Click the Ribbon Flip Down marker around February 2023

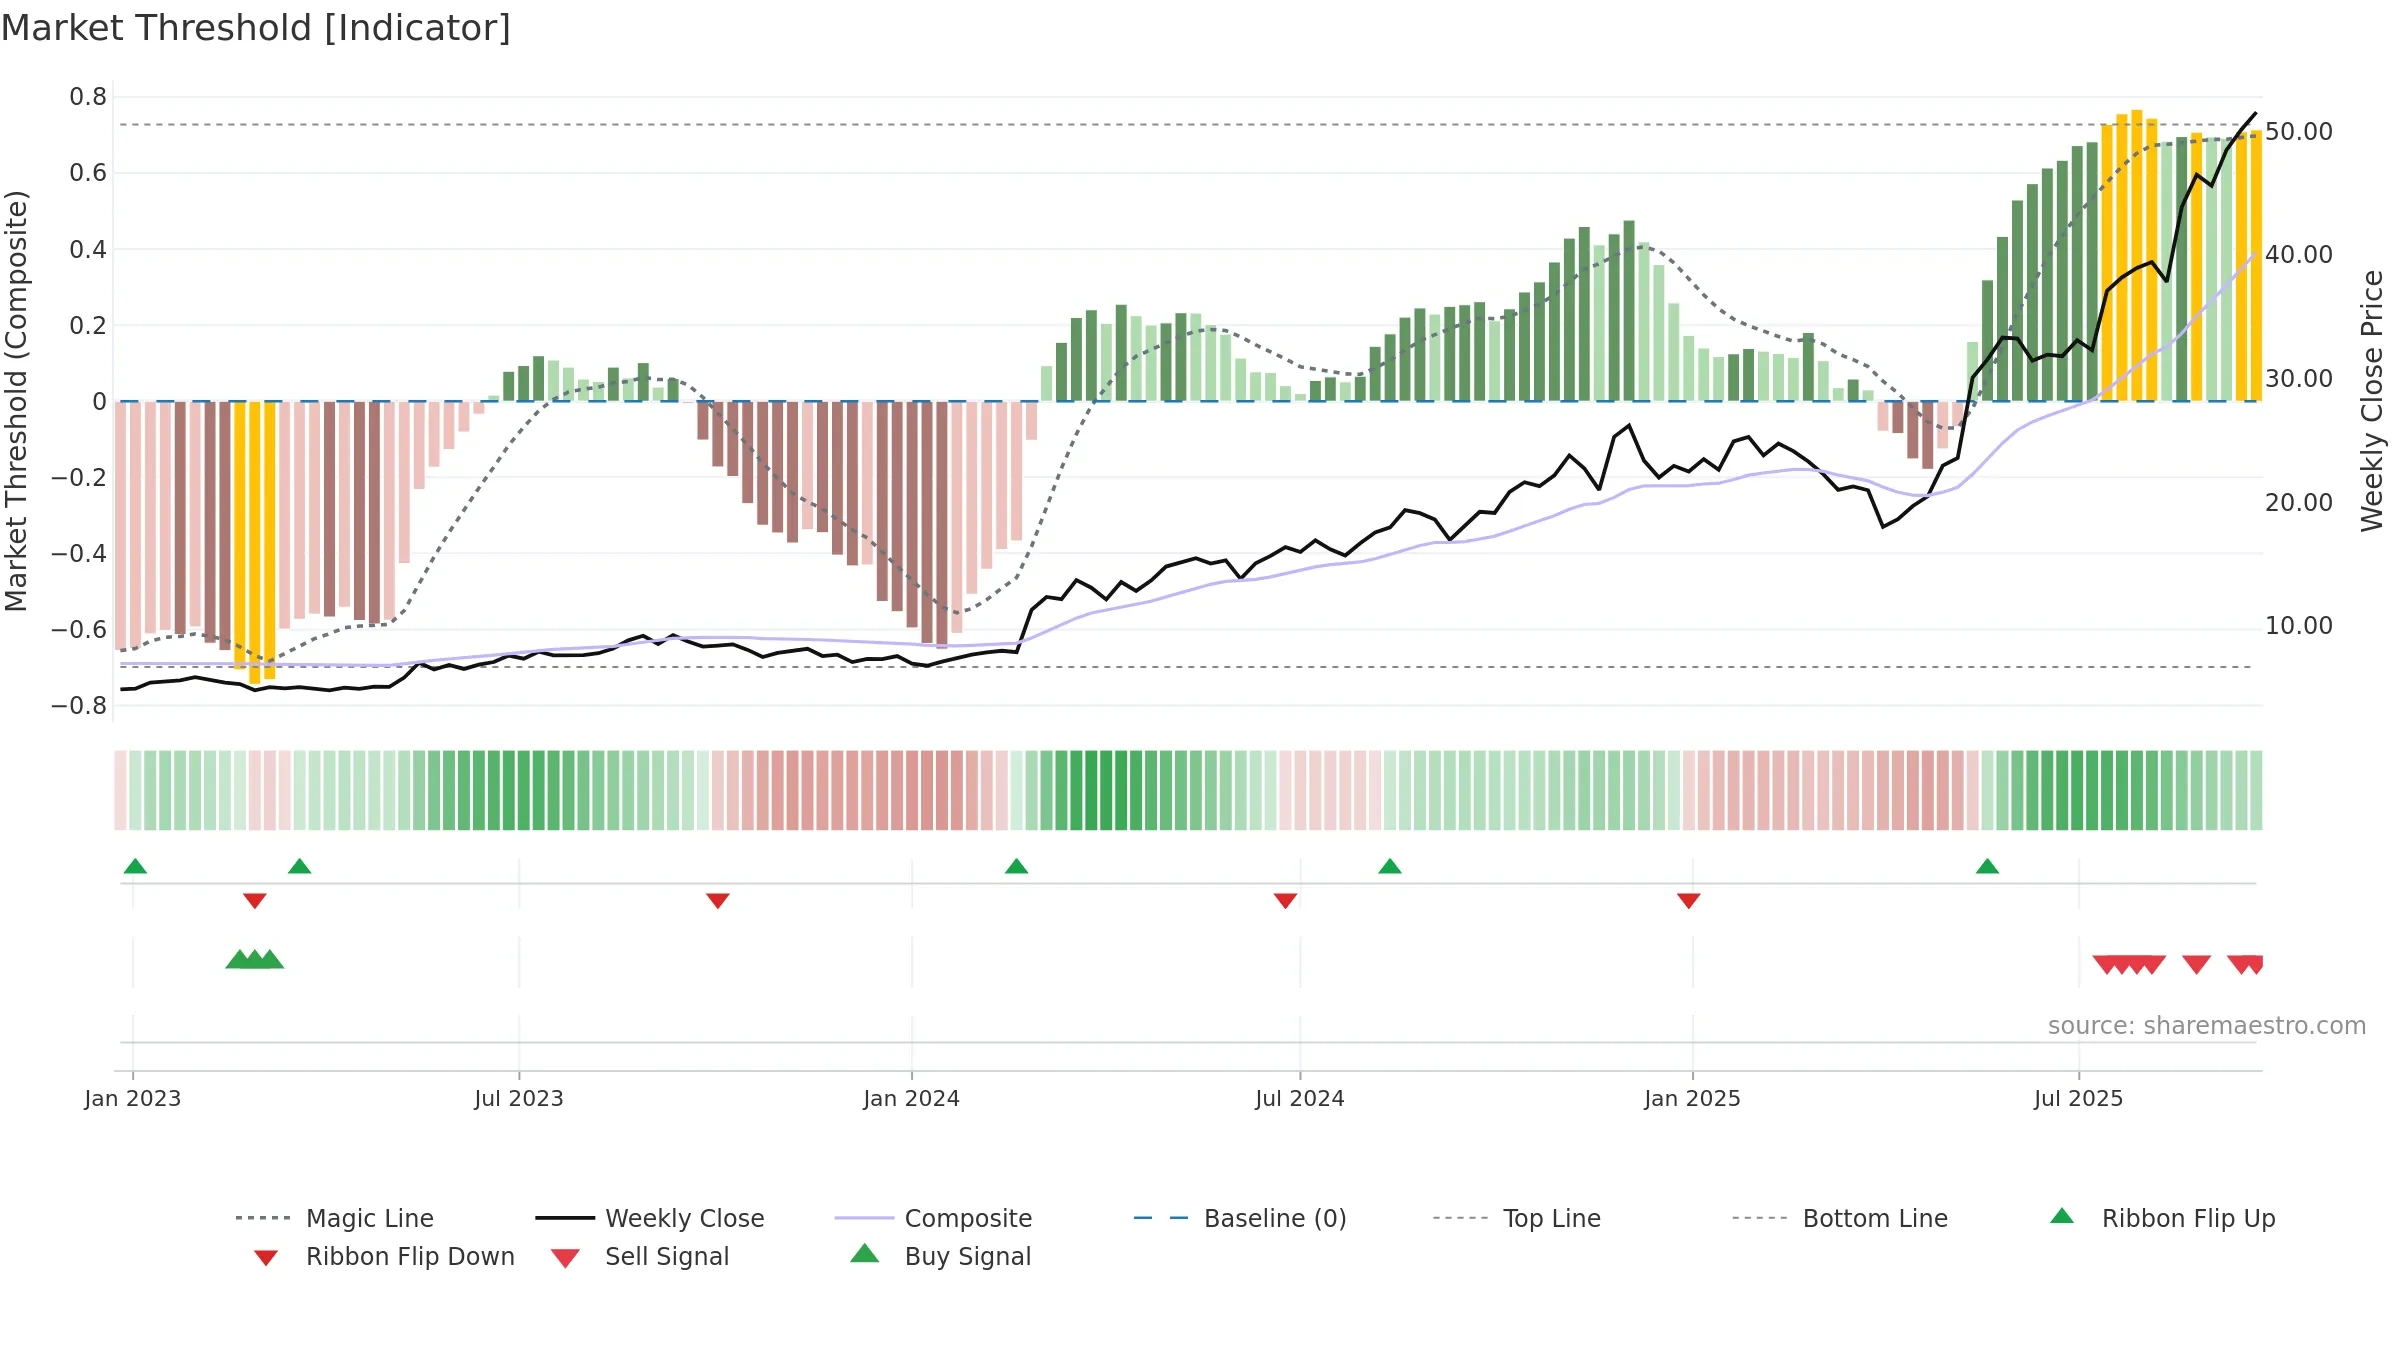(x=255, y=901)
